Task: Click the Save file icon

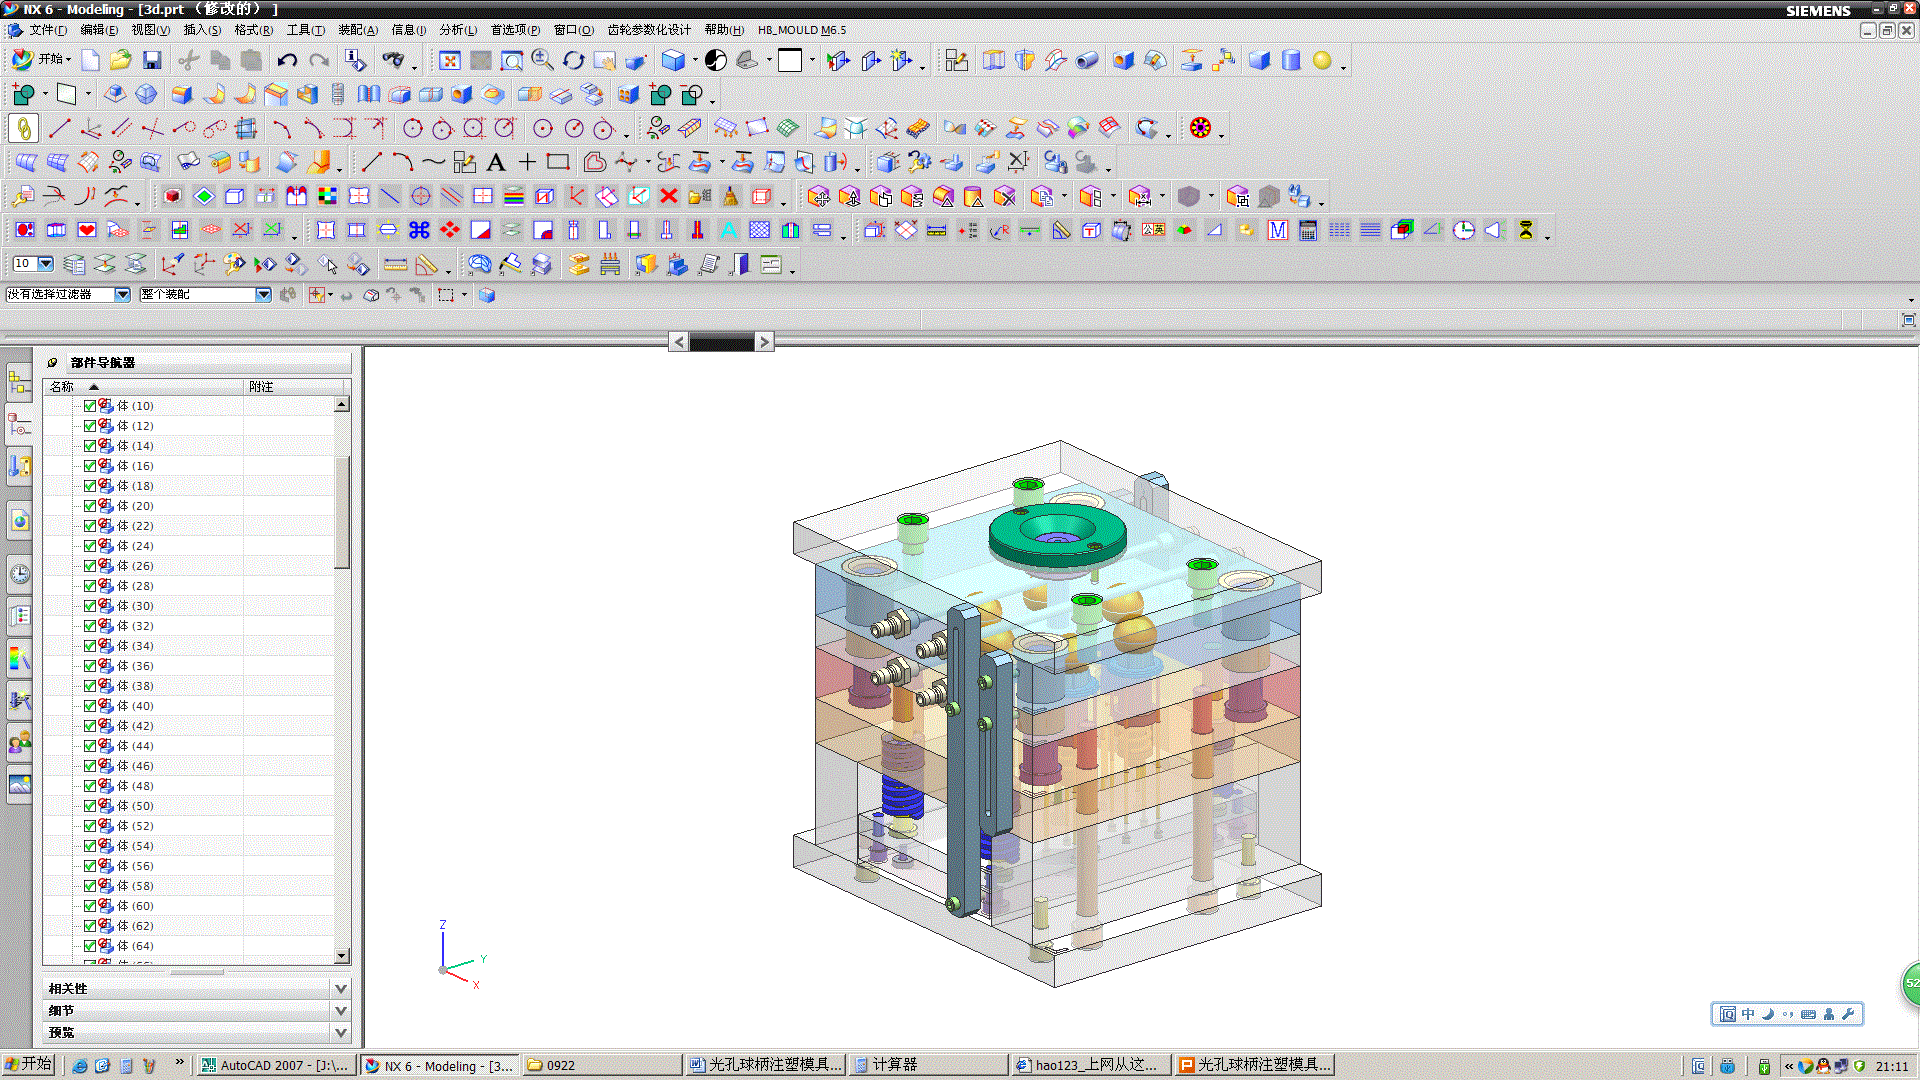Action: 152,61
